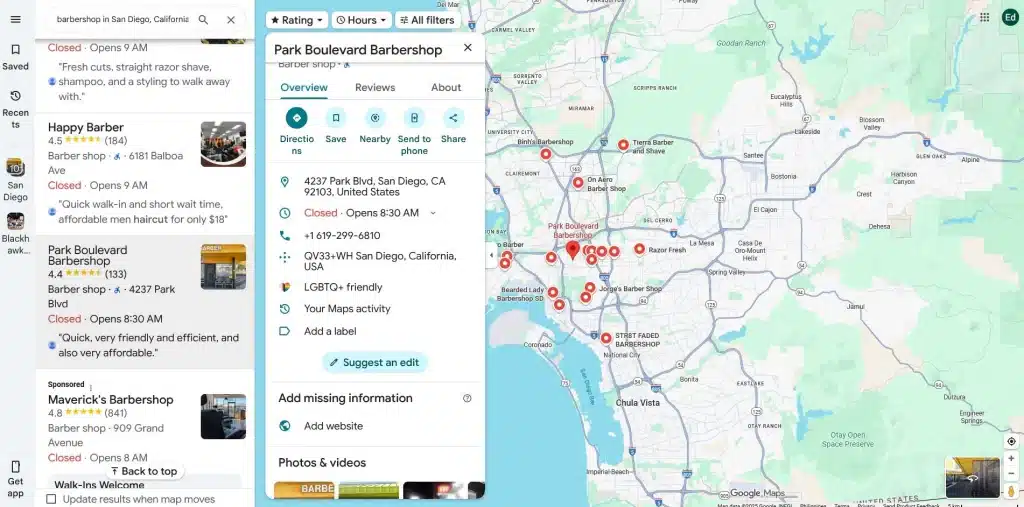Screen dimensions: 1024x507
Task: Open All filters
Action: point(427,20)
